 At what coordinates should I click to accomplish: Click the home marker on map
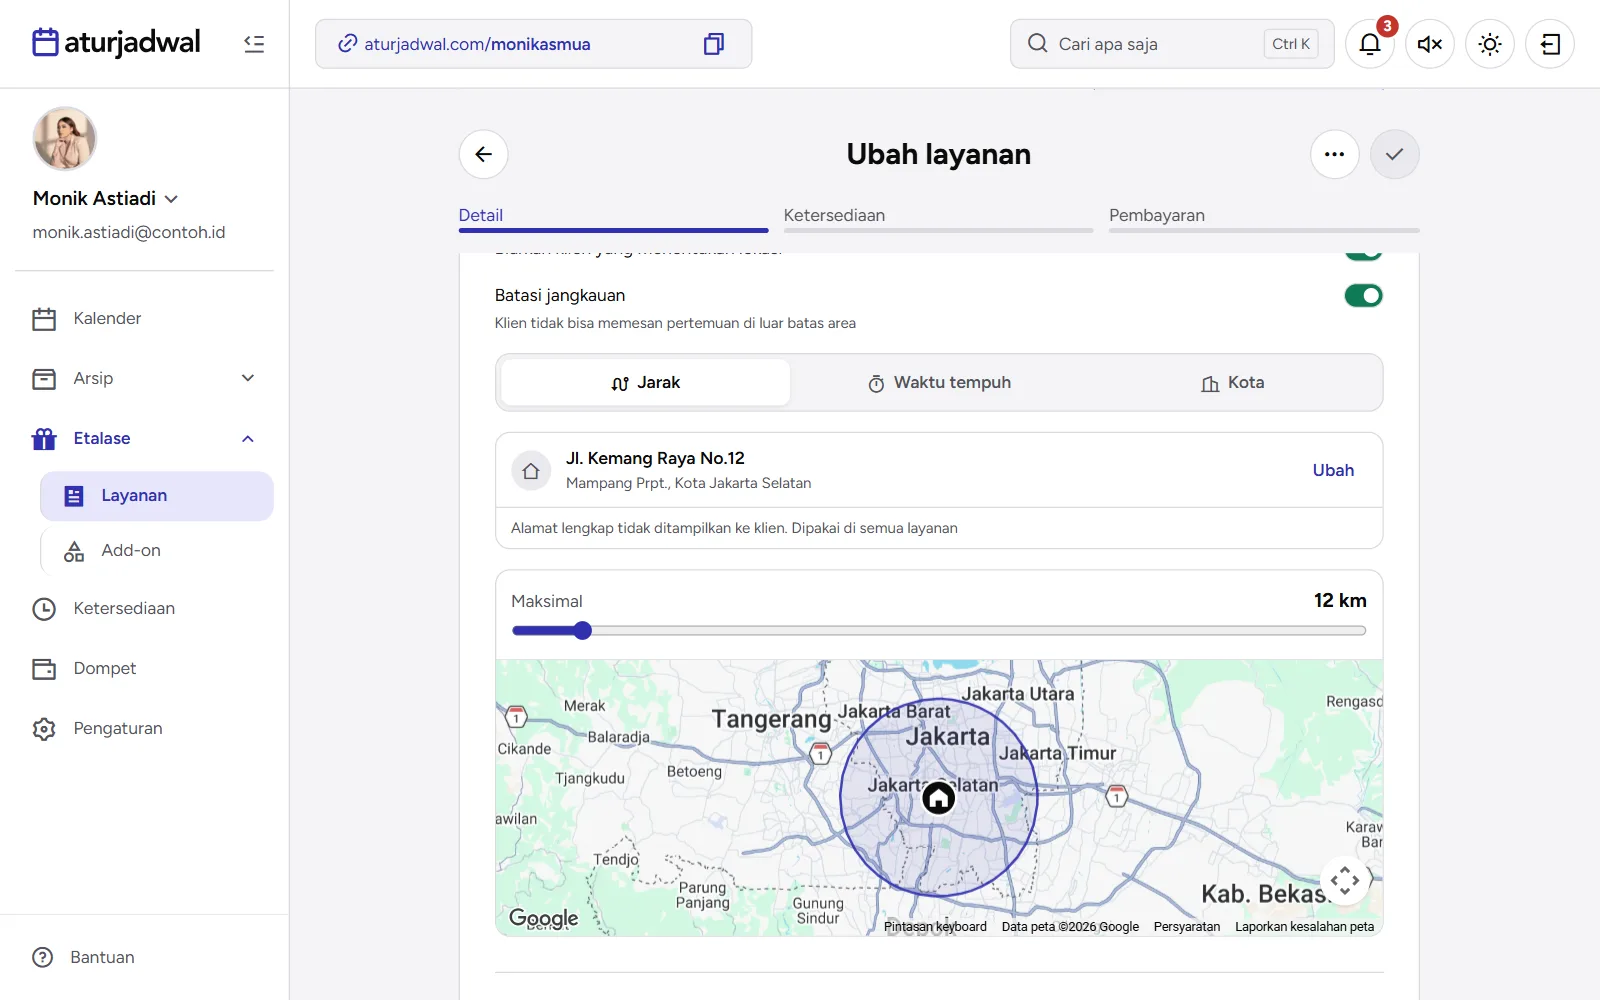pos(938,798)
